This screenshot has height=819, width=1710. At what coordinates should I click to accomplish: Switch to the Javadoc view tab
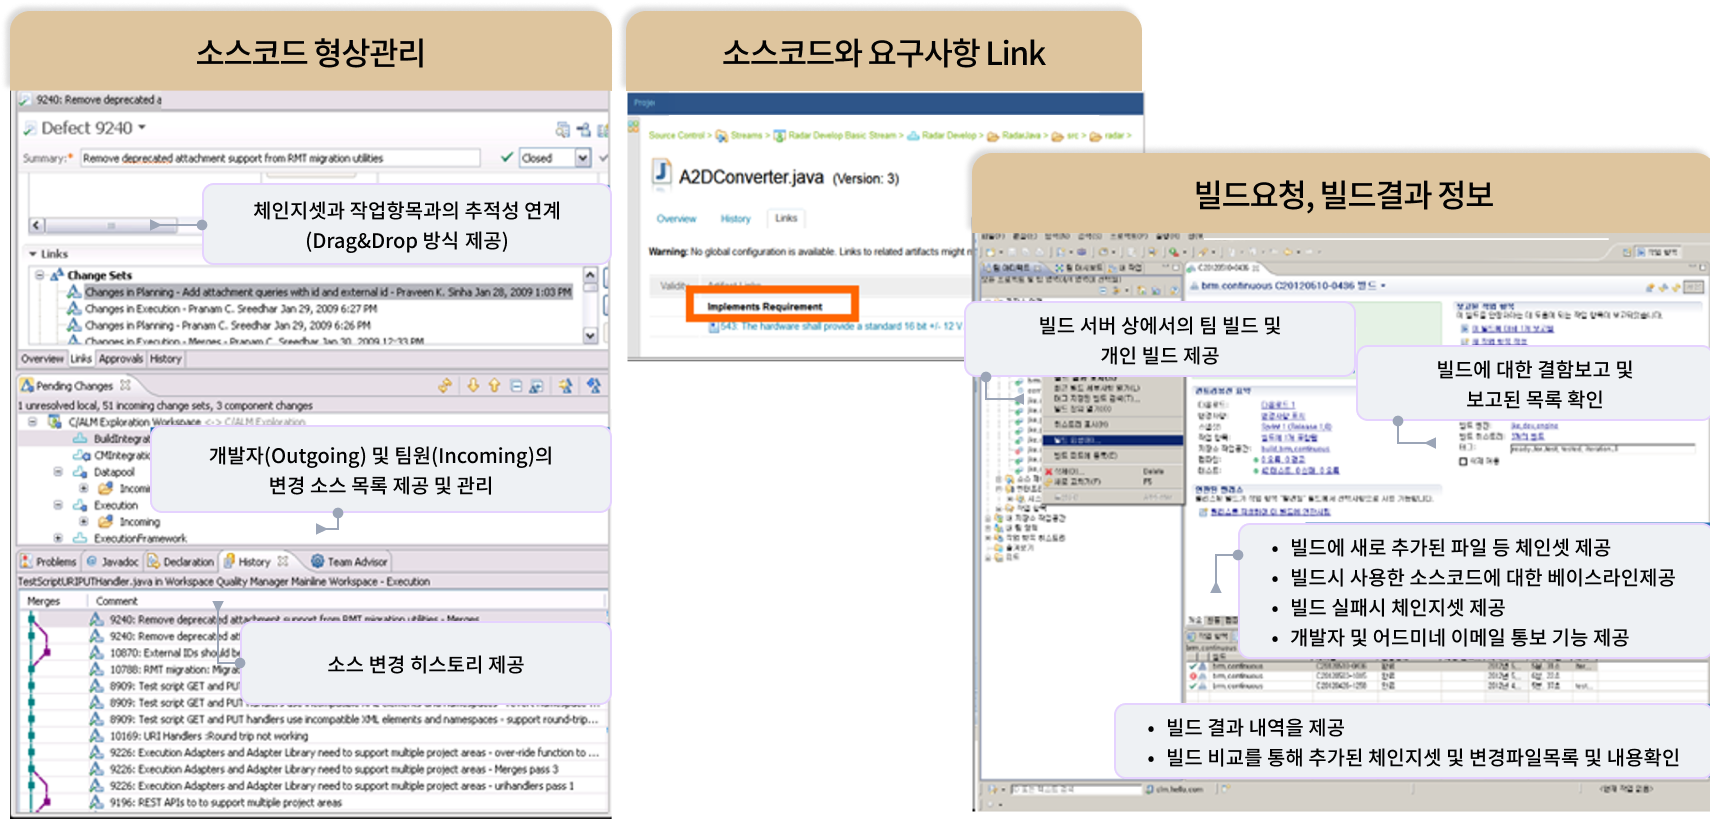point(112,561)
